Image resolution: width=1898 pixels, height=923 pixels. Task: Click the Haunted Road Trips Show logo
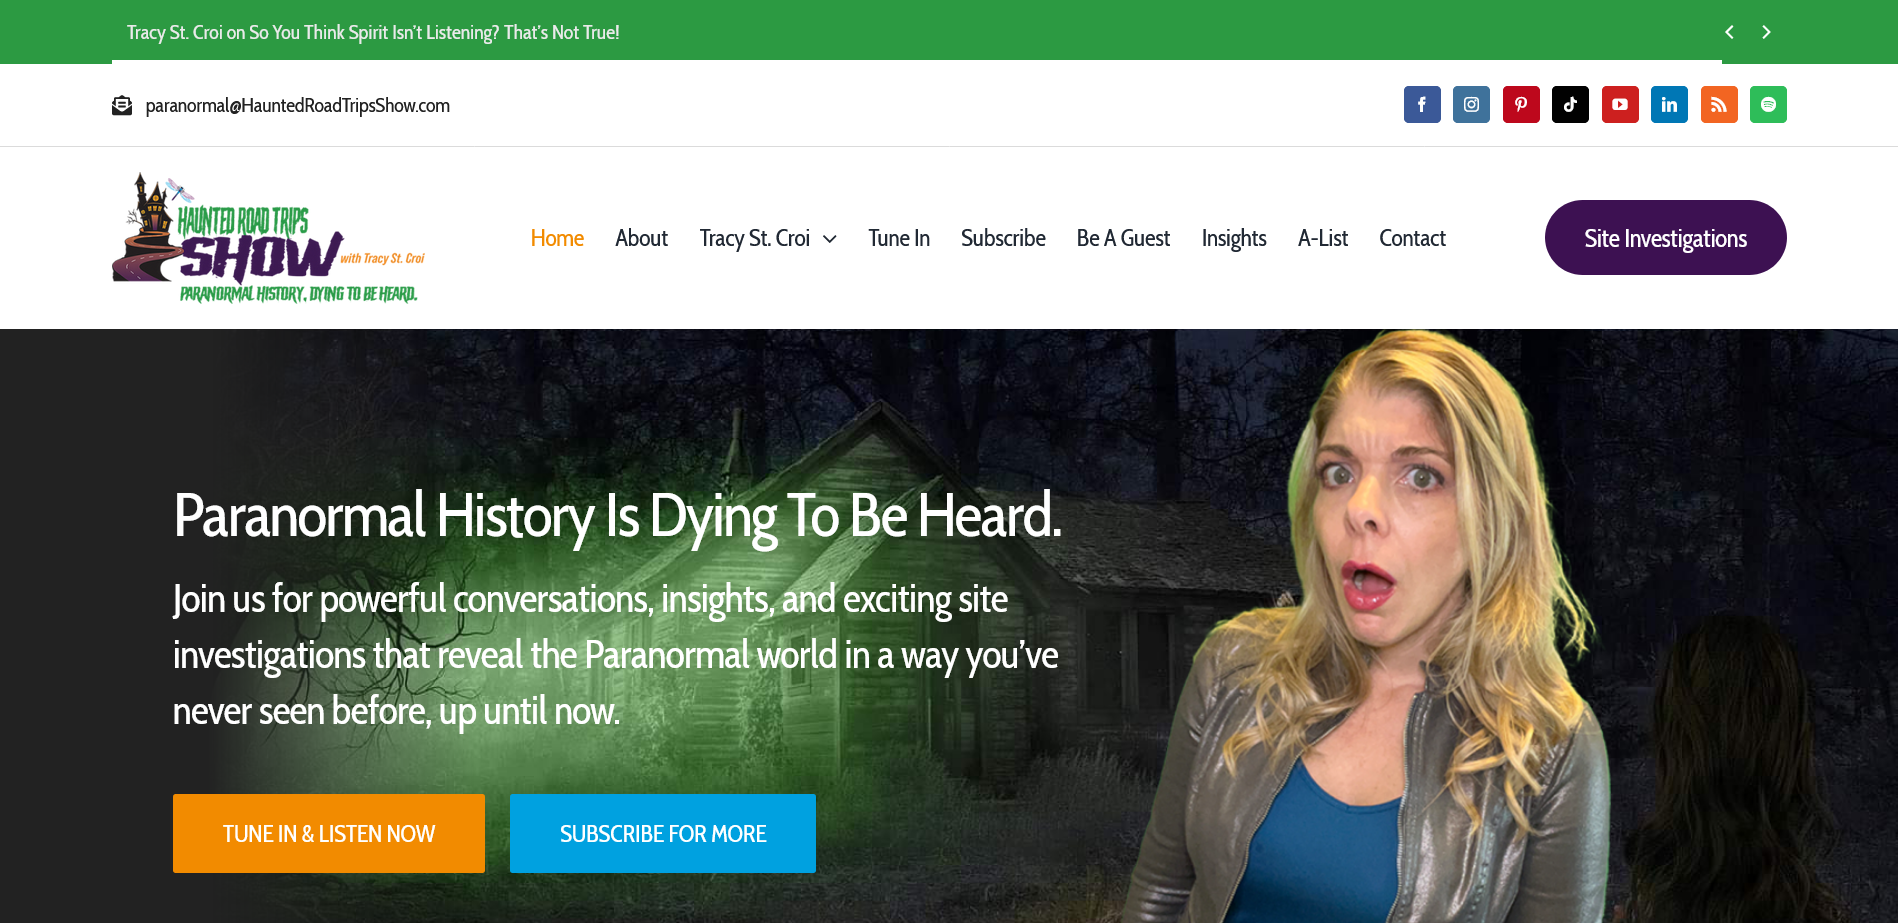[268, 238]
